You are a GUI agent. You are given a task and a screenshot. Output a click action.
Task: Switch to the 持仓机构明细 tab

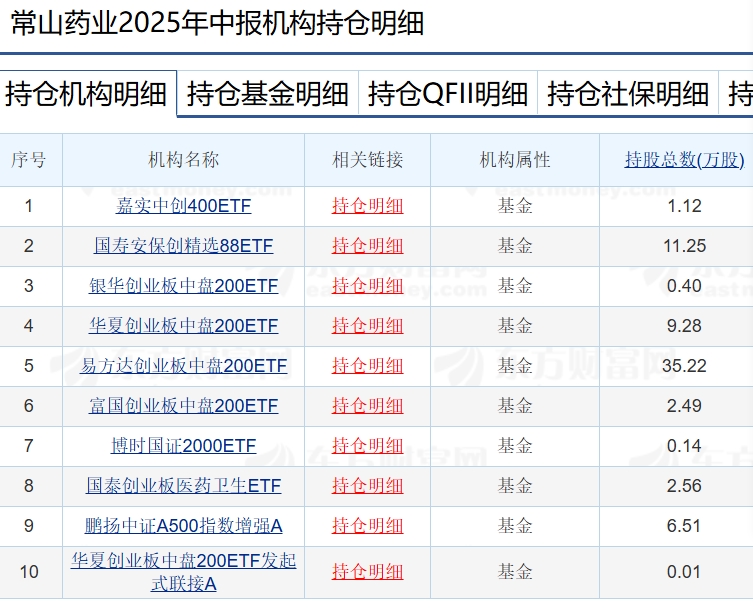[x=86, y=94]
